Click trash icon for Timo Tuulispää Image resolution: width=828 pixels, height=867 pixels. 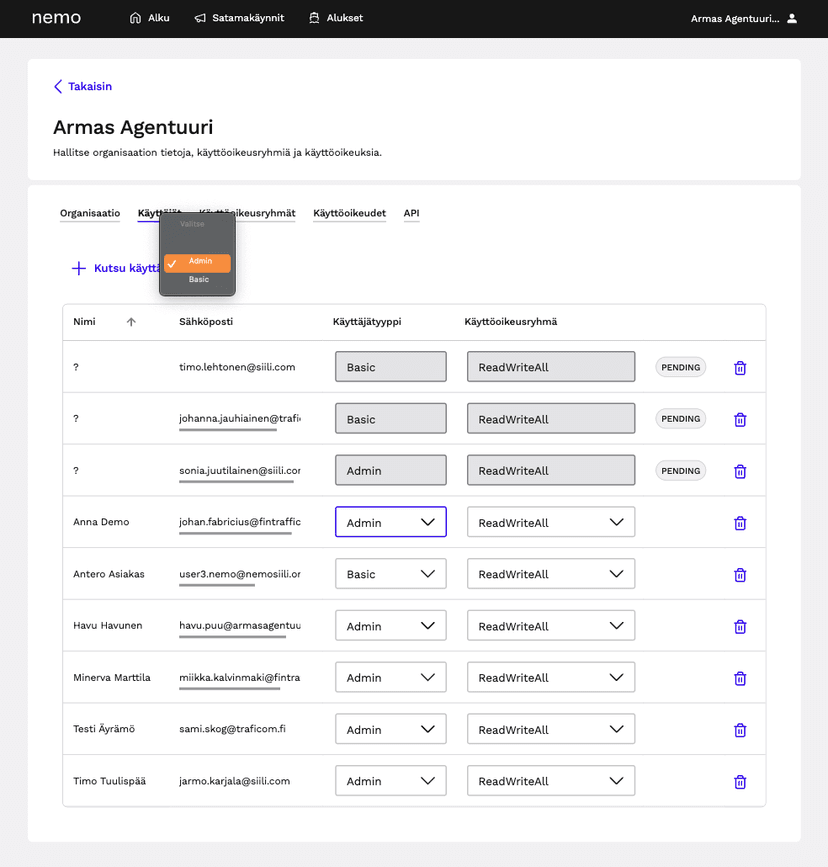(740, 782)
